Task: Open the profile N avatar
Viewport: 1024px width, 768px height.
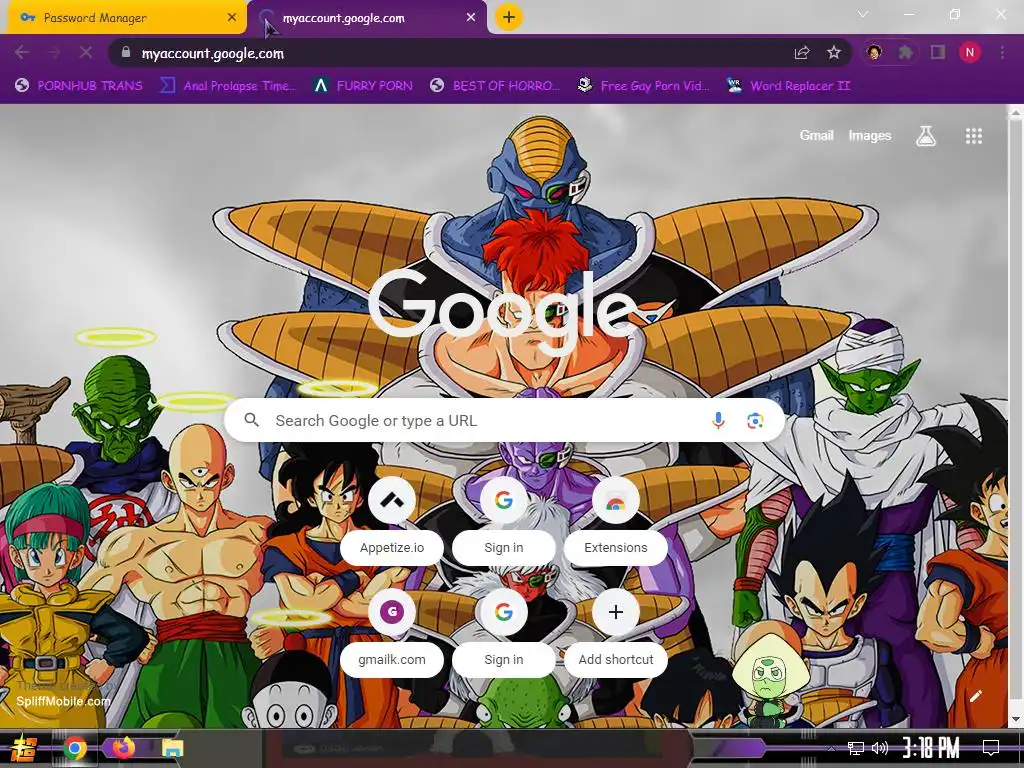Action: point(970,53)
